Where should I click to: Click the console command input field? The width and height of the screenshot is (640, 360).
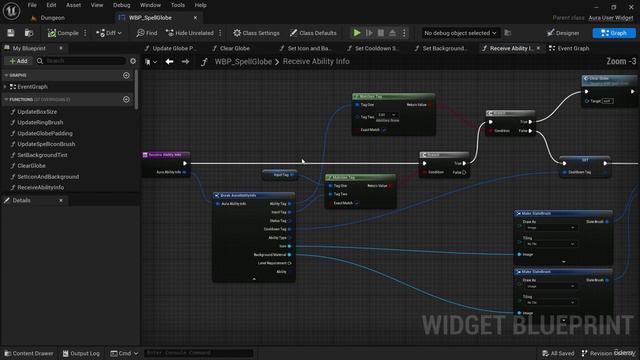pos(198,353)
